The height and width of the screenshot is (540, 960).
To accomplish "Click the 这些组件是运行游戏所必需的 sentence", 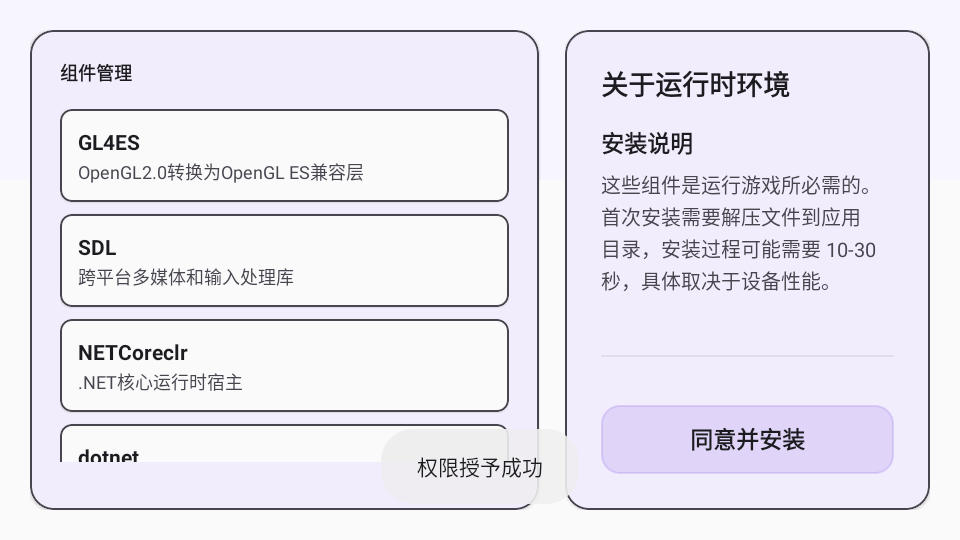I will pos(738,186).
